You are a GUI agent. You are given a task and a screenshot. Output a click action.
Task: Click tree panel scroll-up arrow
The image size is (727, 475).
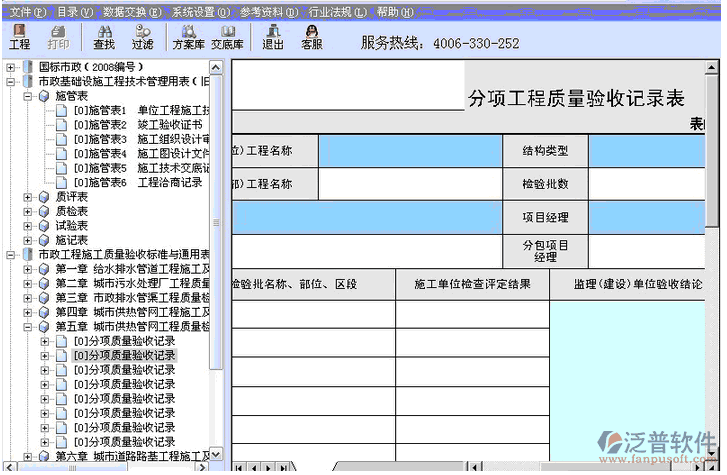[216, 67]
